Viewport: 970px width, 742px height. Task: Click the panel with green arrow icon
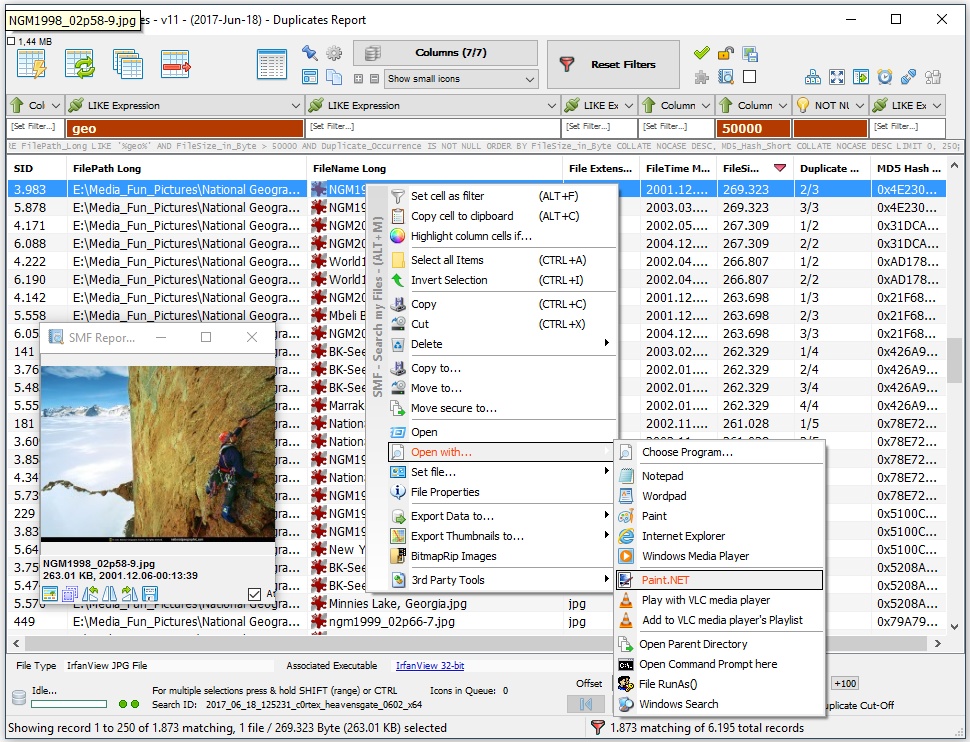click(x=861, y=77)
